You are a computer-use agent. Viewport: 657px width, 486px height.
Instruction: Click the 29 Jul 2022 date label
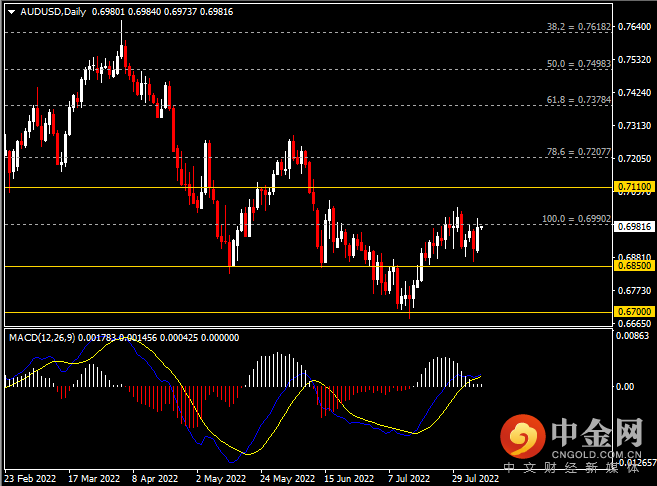476,478
